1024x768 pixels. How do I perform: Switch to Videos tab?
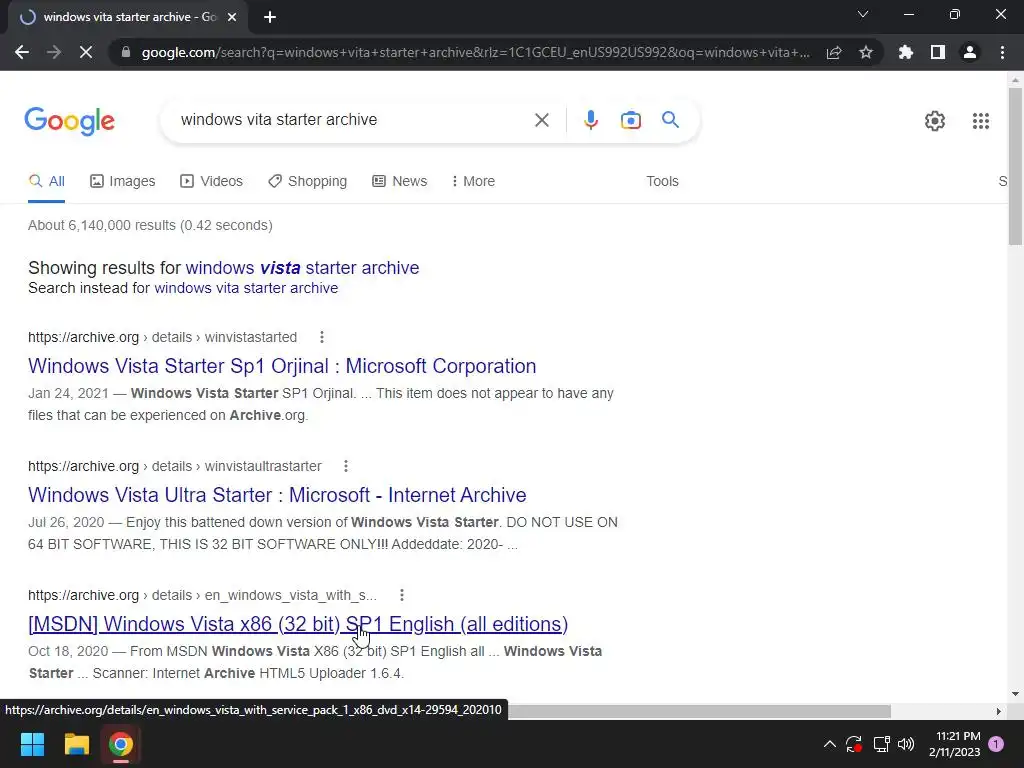coord(212,182)
